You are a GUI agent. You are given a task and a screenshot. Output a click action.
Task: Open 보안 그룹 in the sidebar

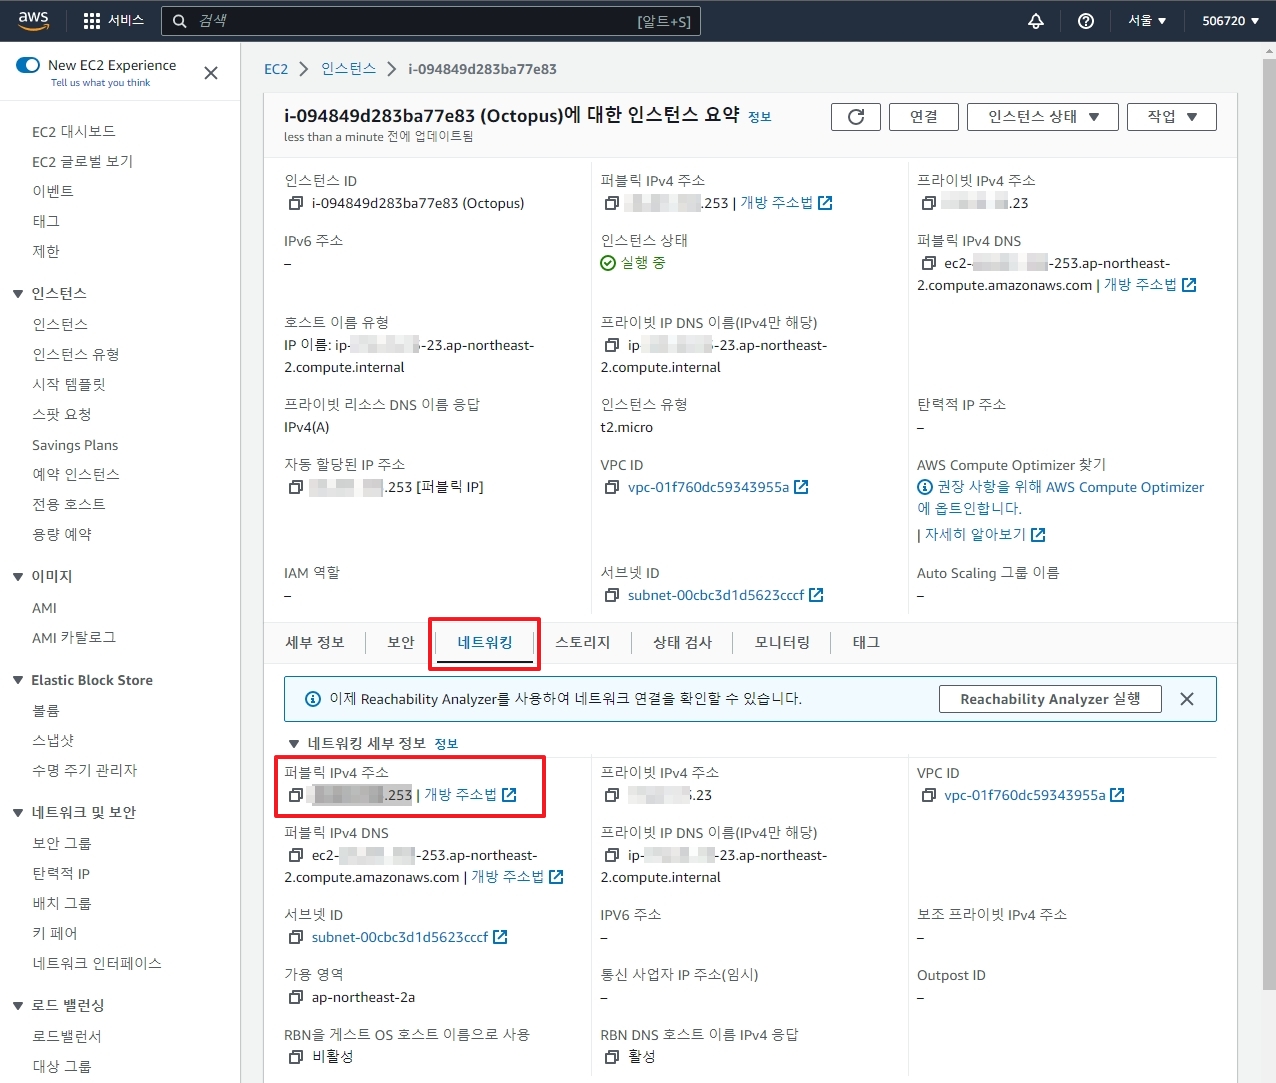62,844
